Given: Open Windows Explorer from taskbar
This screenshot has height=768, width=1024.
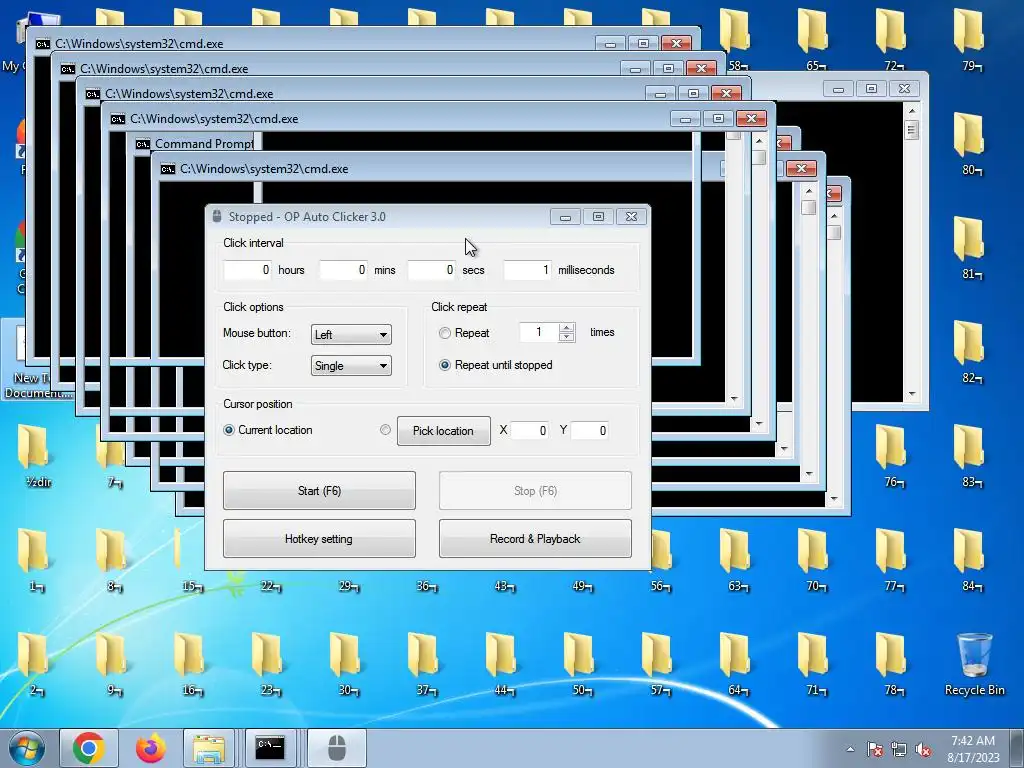Looking at the screenshot, I should click(208, 748).
